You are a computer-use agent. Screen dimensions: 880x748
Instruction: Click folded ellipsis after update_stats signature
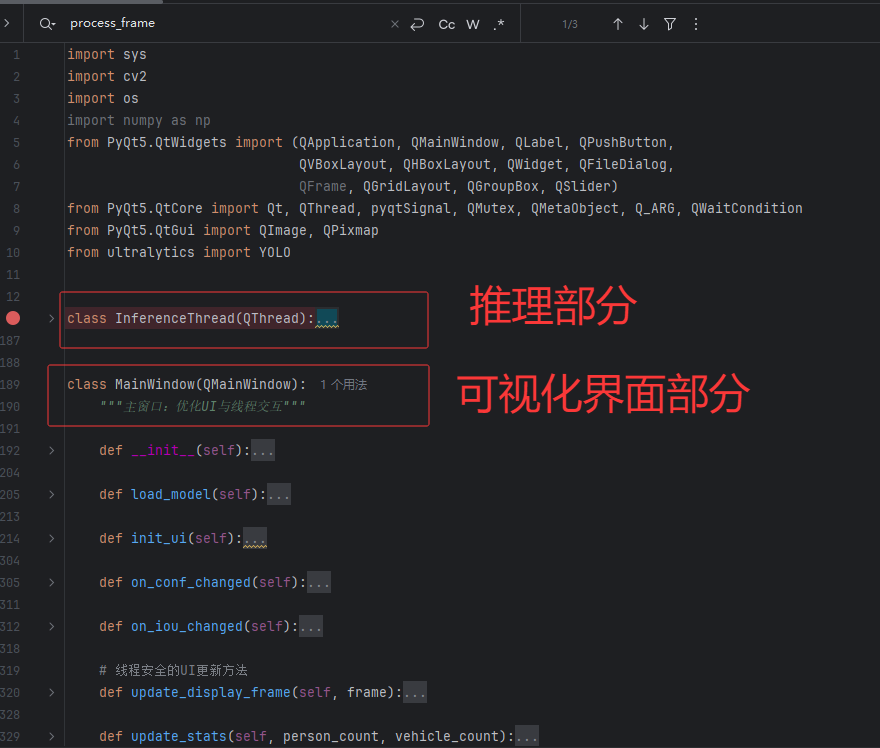(x=527, y=736)
